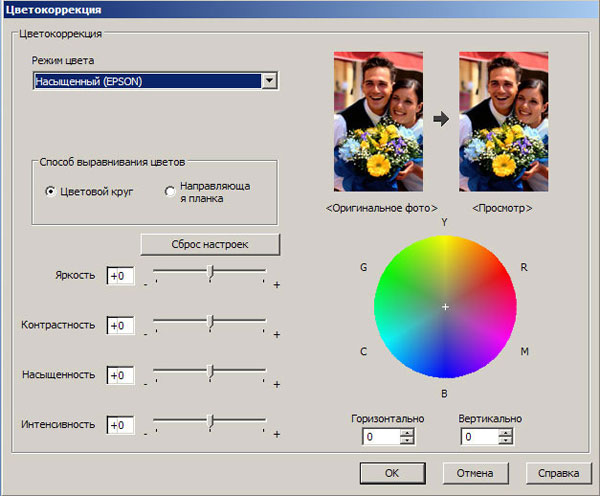The image size is (600, 496).
Task: Click the Просмотр preview thumbnail
Action: tap(504, 121)
